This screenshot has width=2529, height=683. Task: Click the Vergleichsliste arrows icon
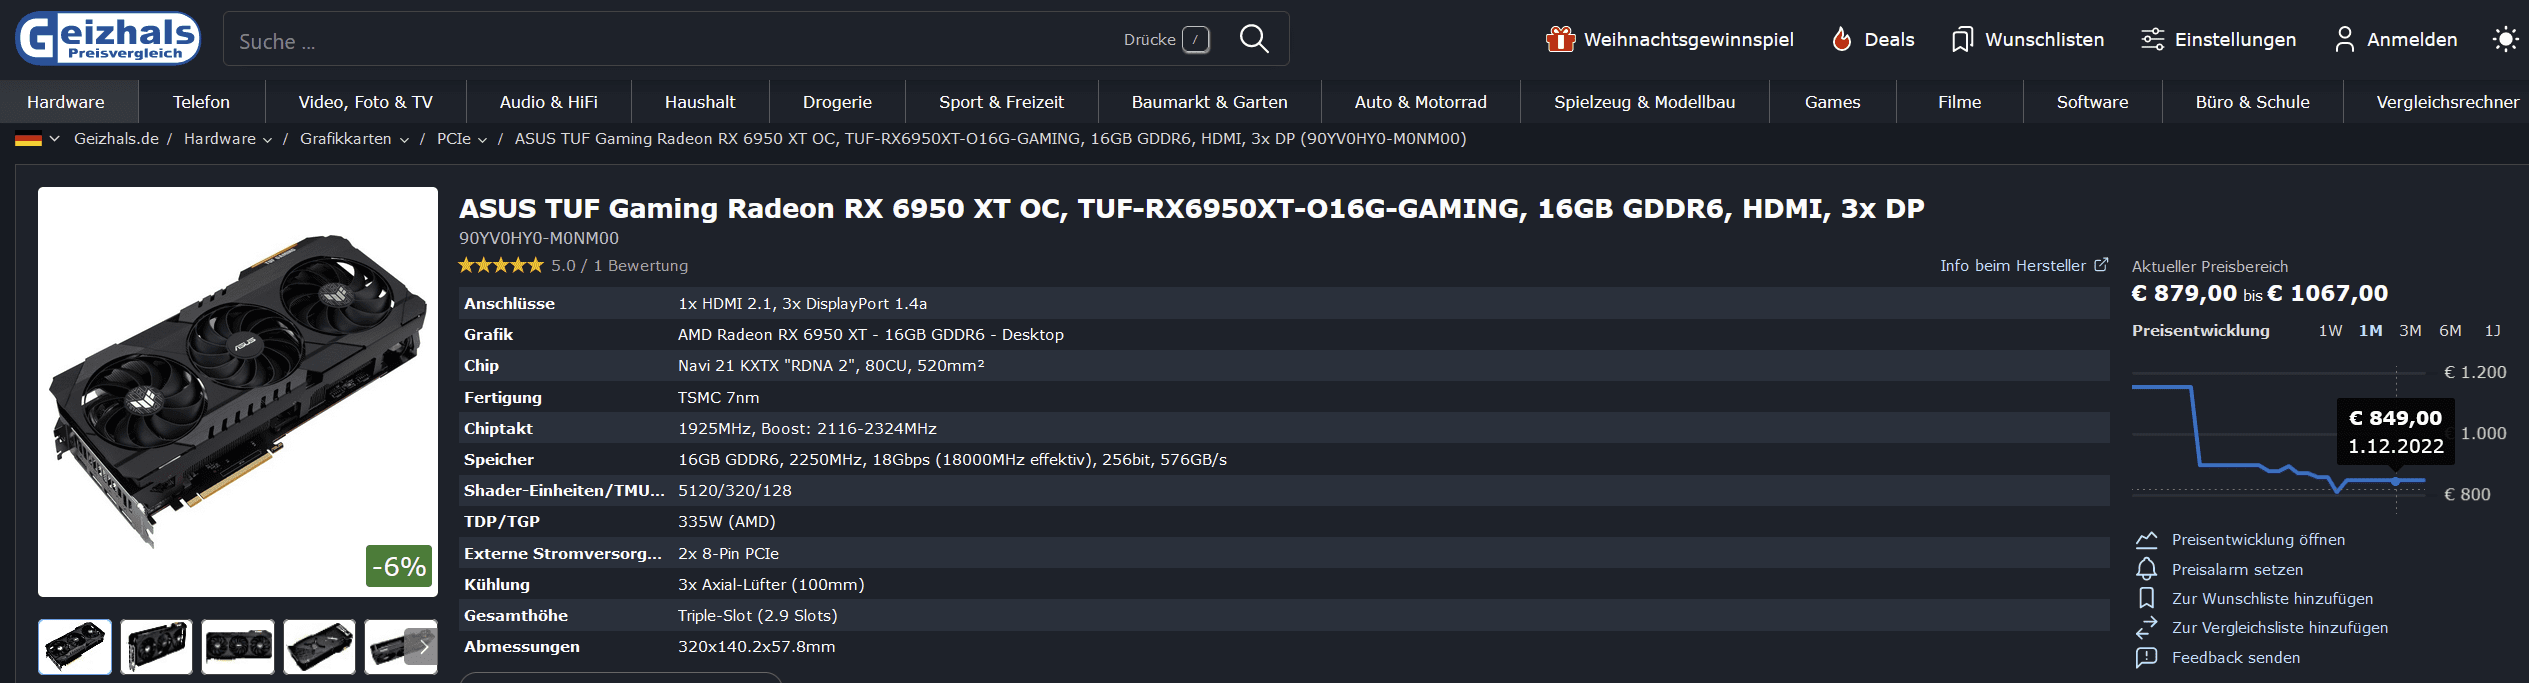[x=2146, y=627]
